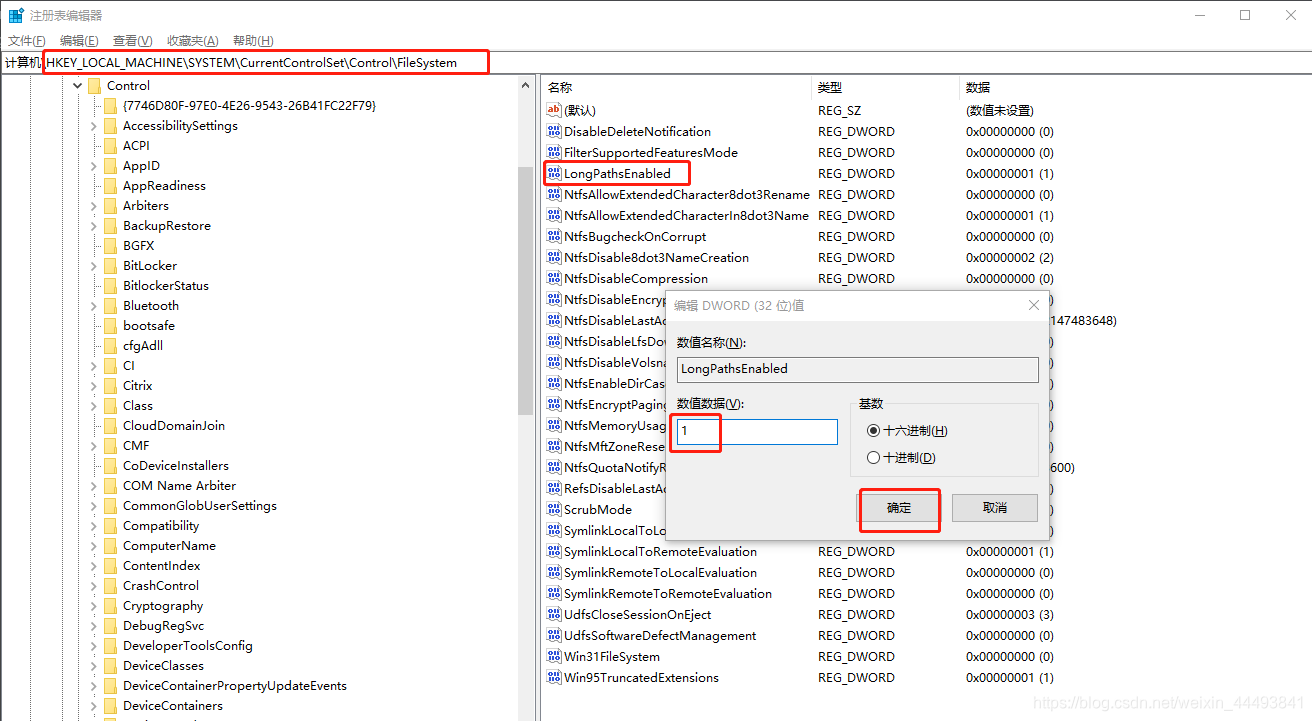Select the NtfsAllowExtendedCharacter8dot3Rename value name
The height and width of the screenshot is (721, 1312).
coord(687,194)
